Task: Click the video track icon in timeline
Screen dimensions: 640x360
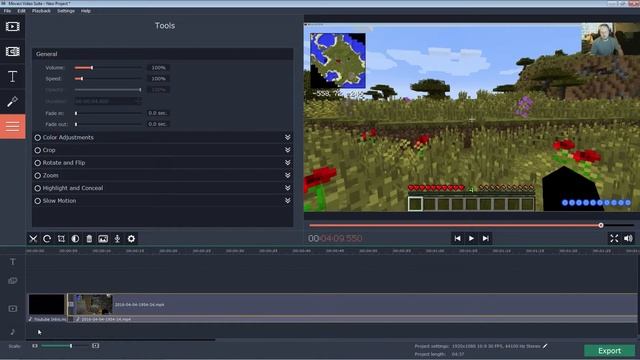Action: point(13,309)
